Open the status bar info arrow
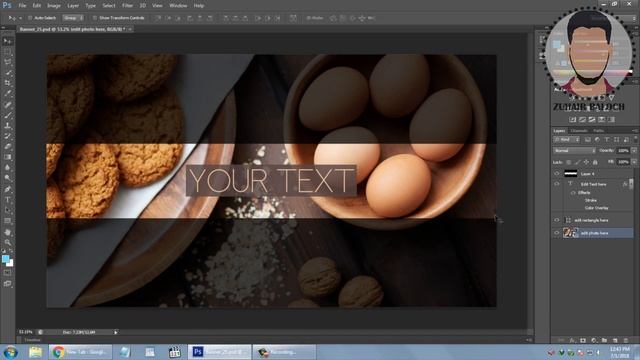 click(116, 332)
